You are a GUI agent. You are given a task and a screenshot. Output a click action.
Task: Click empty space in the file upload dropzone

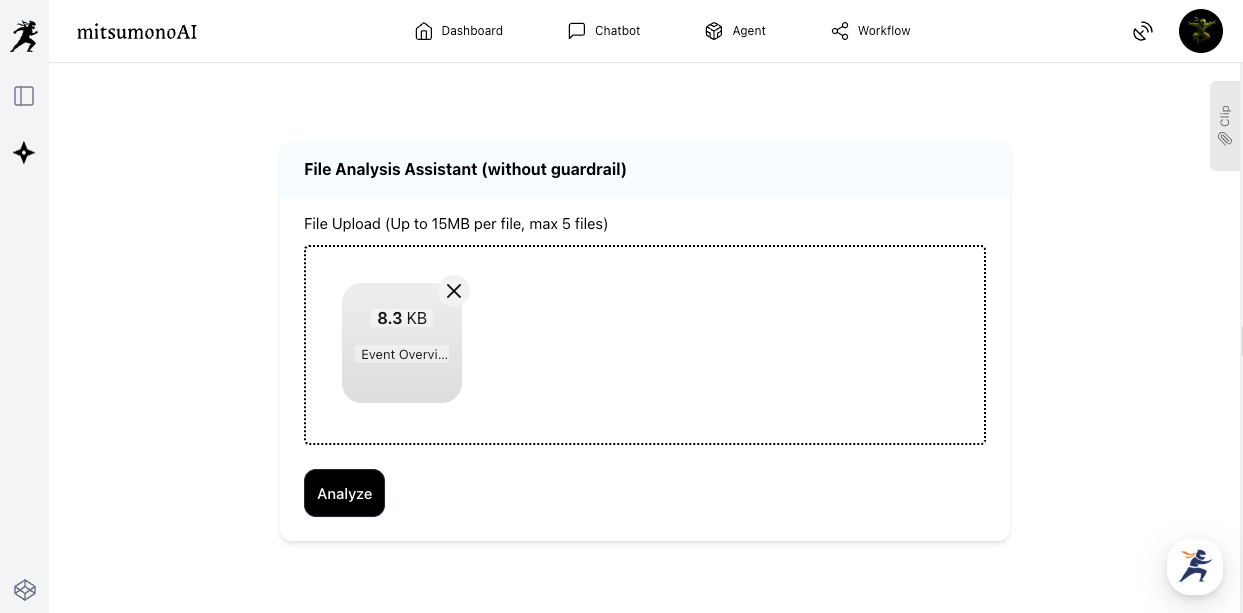click(x=720, y=345)
